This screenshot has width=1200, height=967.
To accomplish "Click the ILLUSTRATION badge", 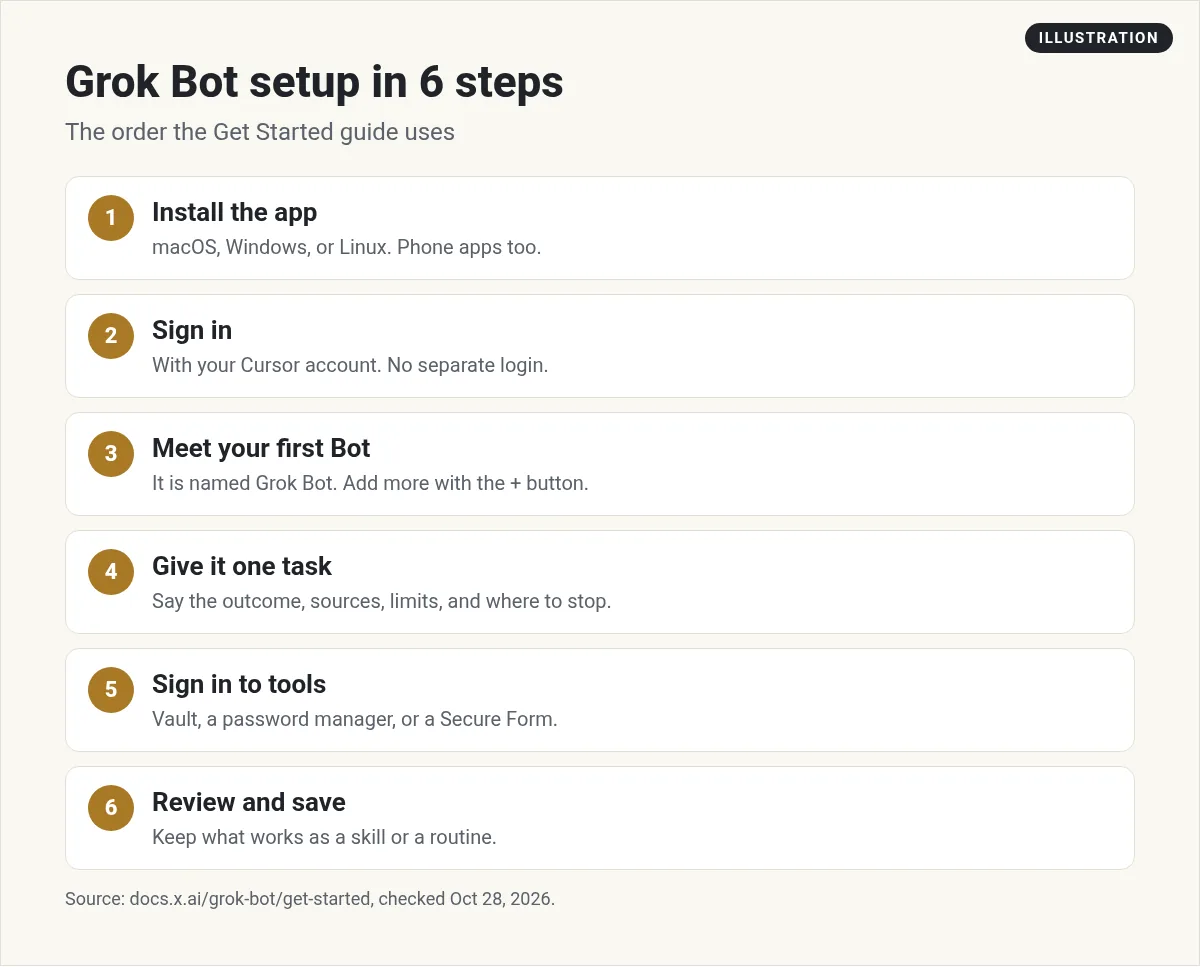I will 1098,38.
